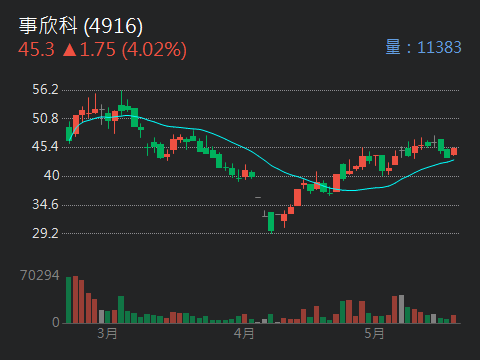Click the 0 volume axis label
The height and width of the screenshot is (360, 480).
(56, 322)
